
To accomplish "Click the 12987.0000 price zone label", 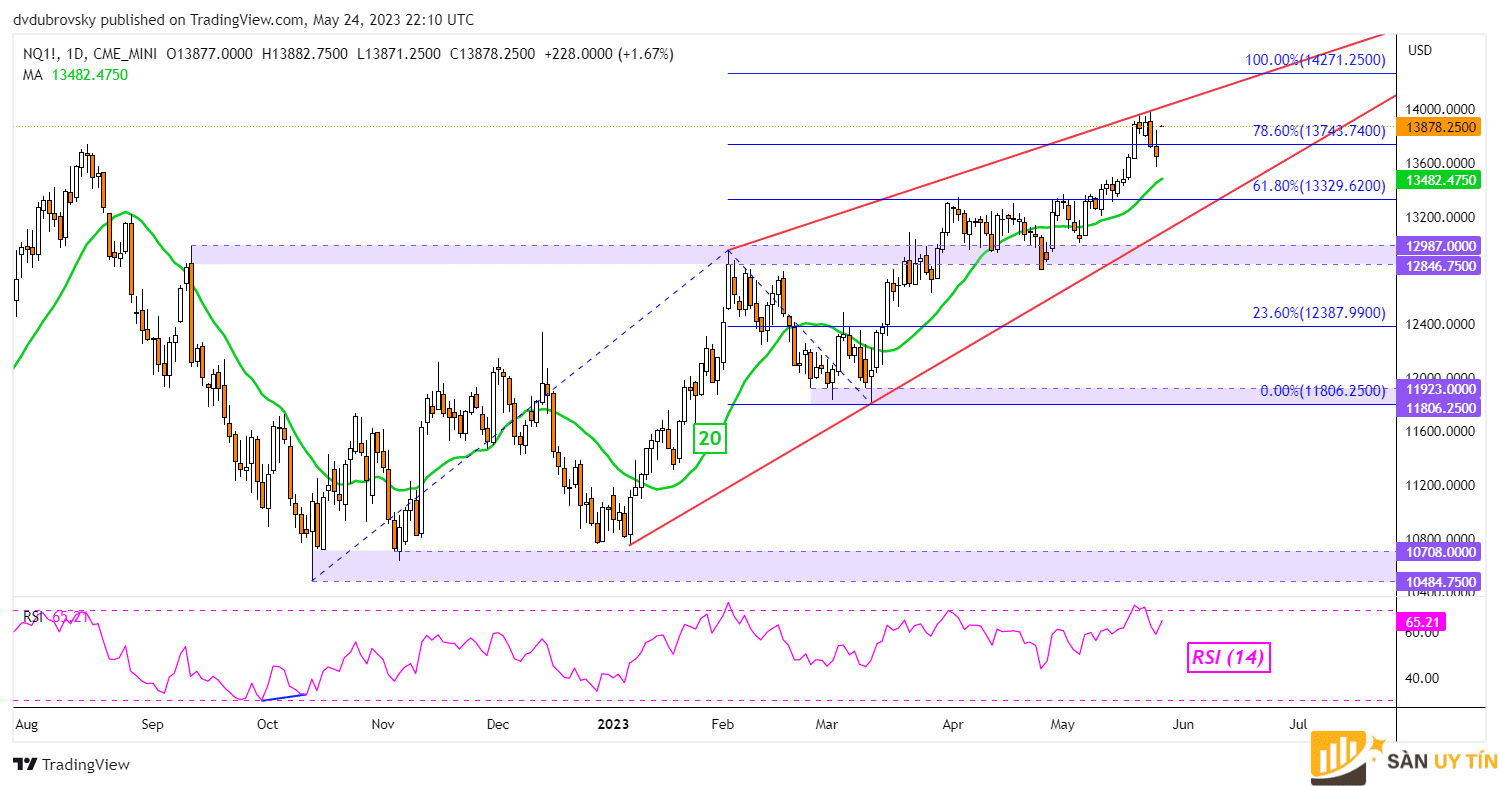I will [x=1441, y=245].
